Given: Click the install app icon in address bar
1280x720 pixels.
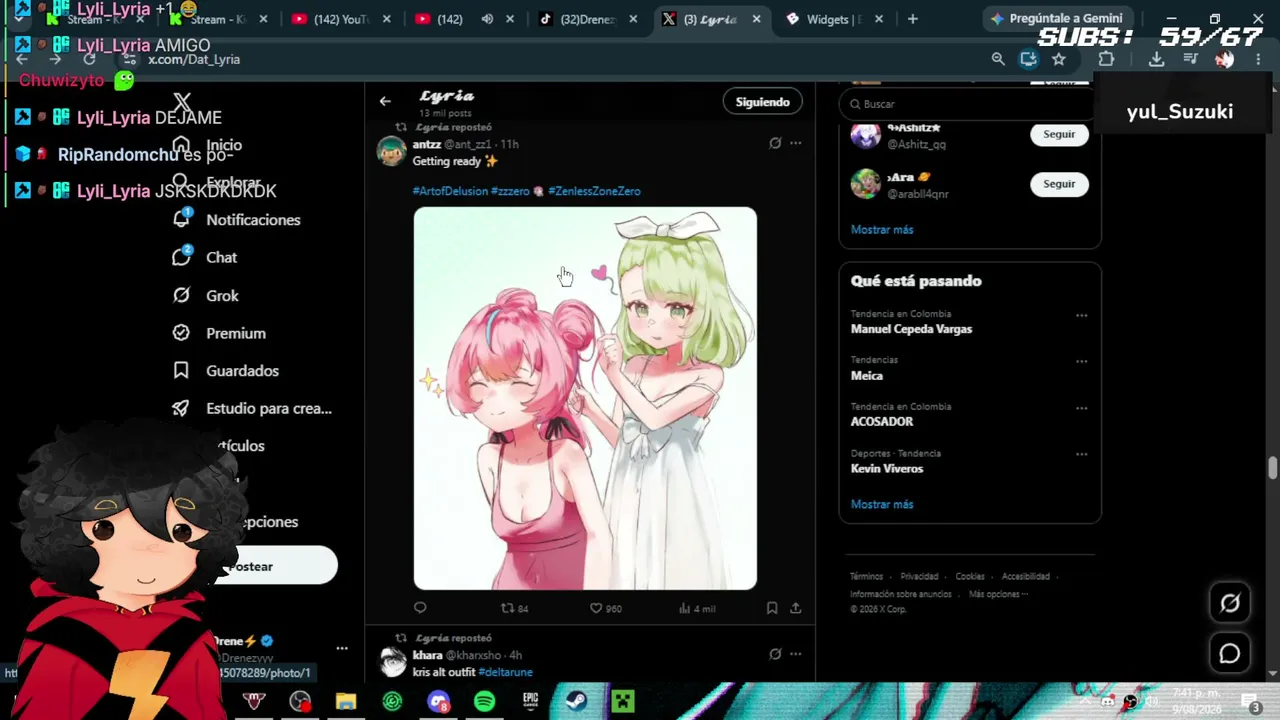Looking at the screenshot, I should [1028, 59].
